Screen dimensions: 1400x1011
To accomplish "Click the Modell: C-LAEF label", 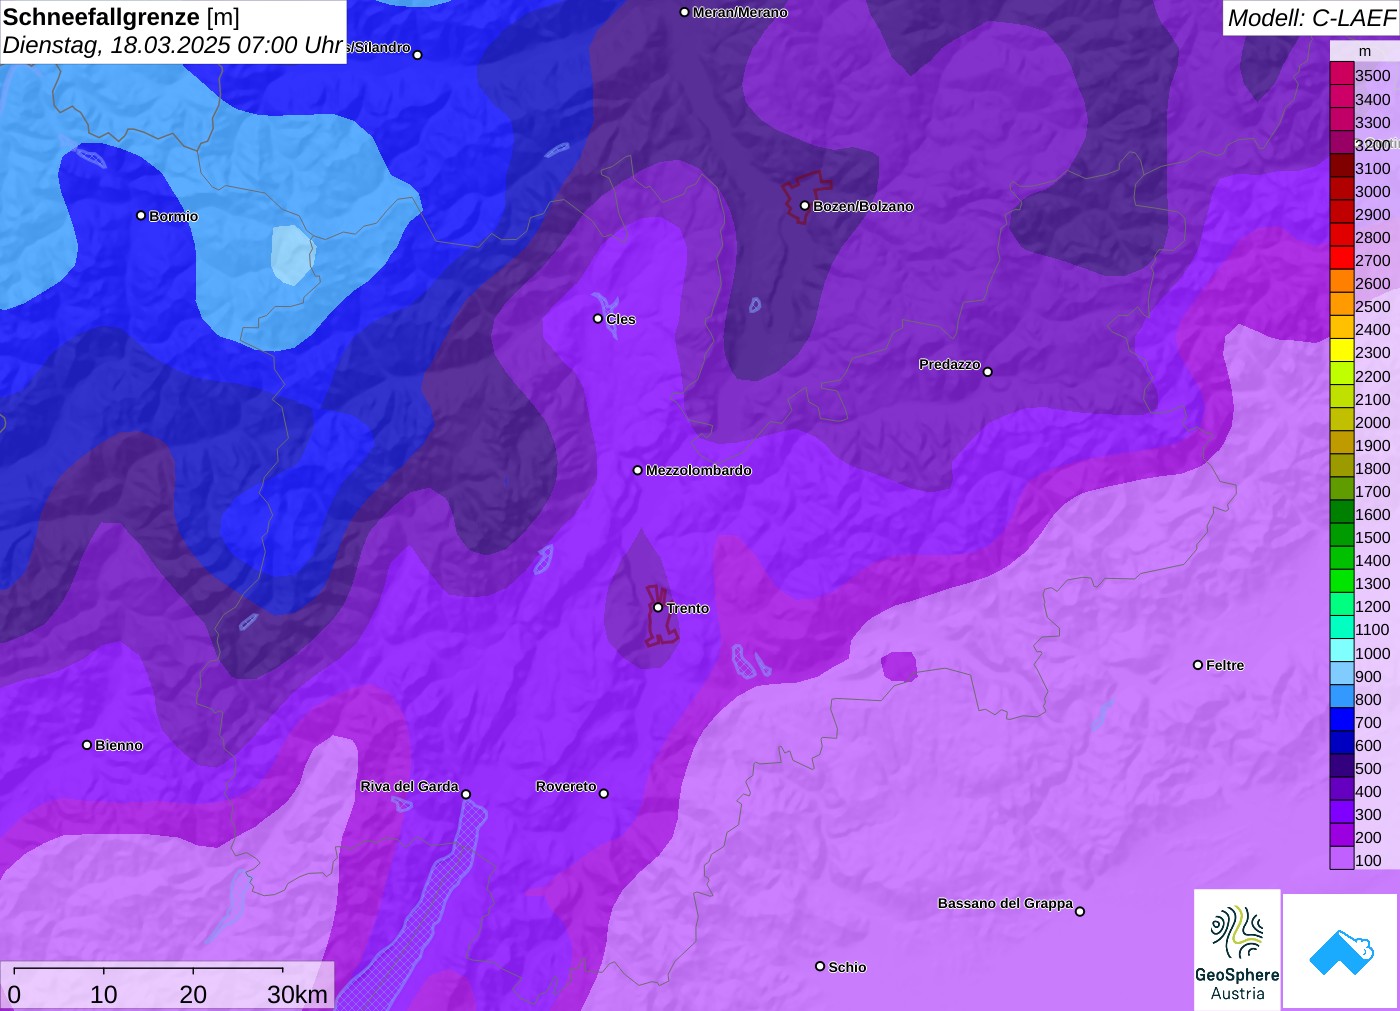I will tap(1311, 17).
